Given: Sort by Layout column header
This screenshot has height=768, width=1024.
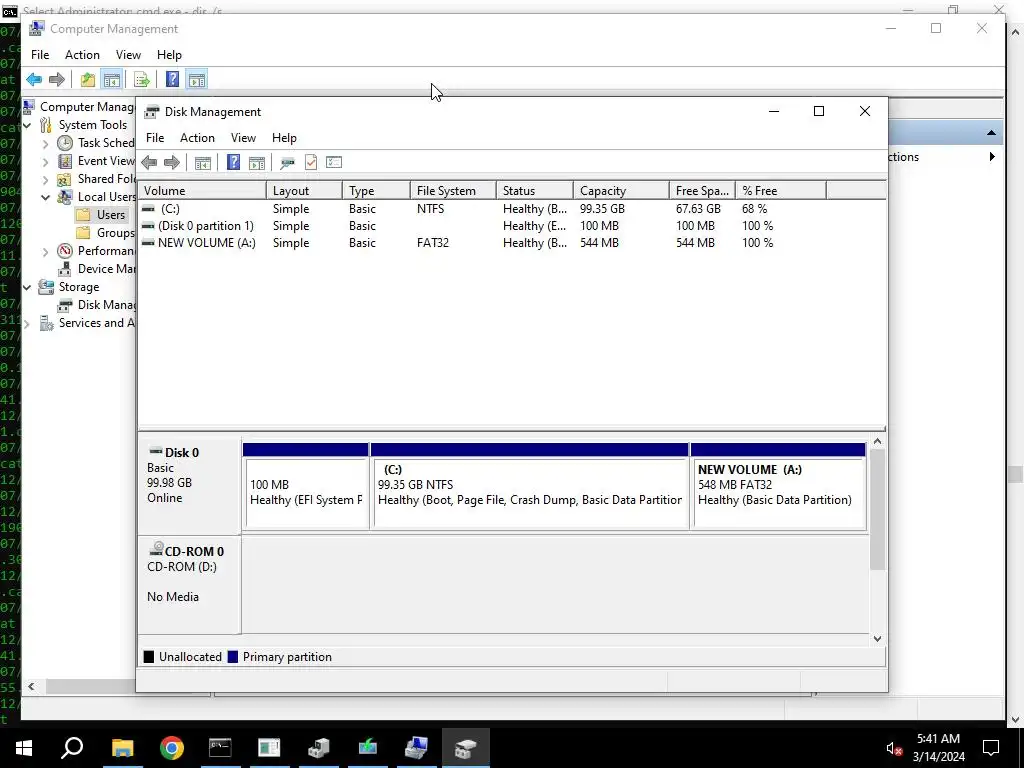Looking at the screenshot, I should (x=304, y=191).
